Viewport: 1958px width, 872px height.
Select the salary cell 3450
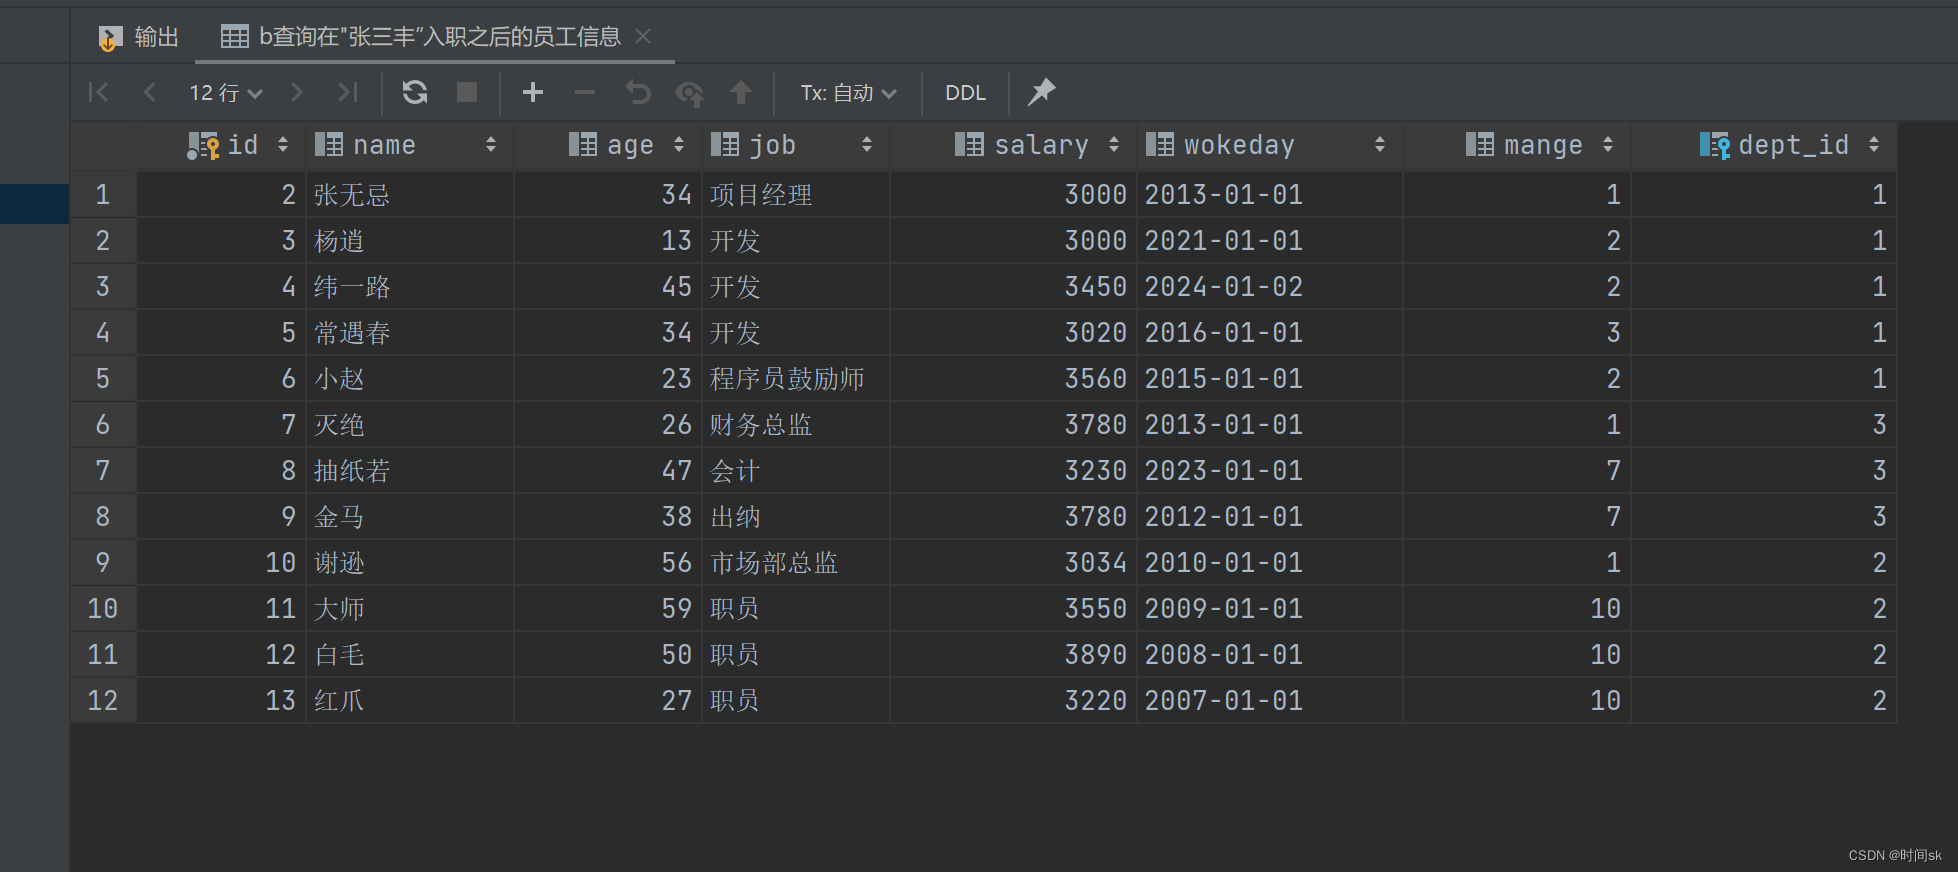(1014, 287)
